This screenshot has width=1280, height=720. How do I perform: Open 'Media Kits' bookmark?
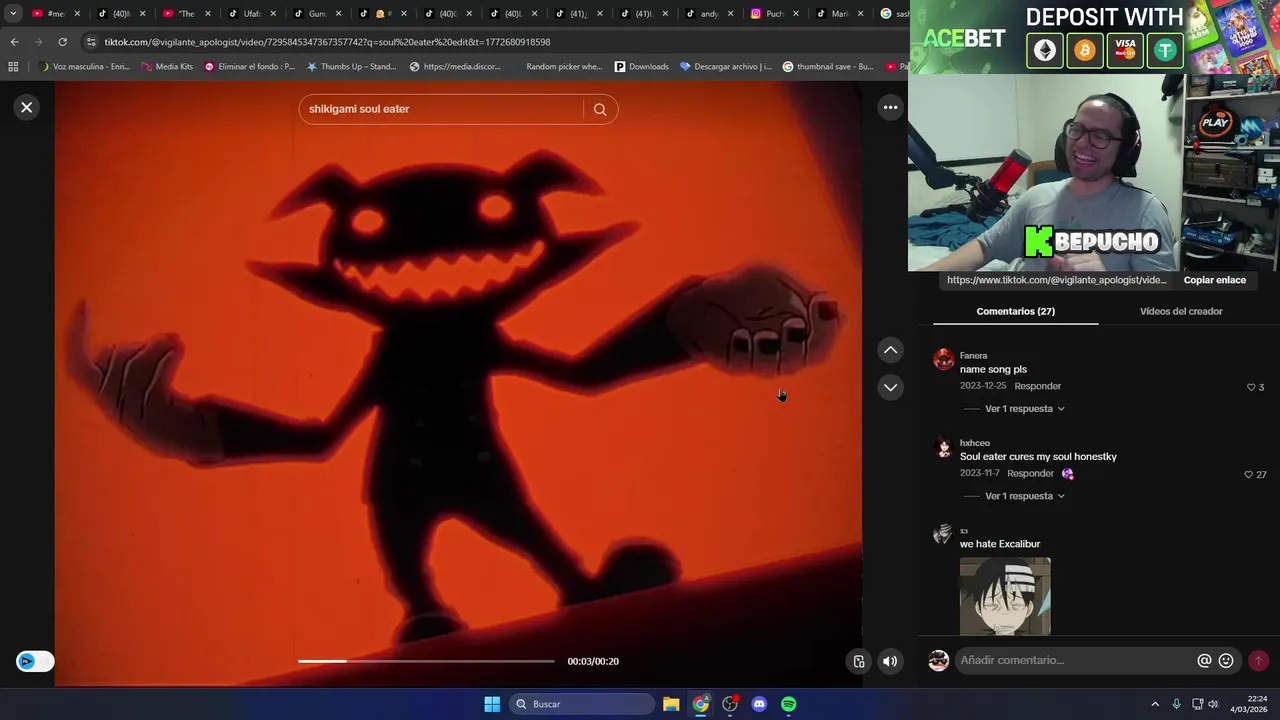(x=166, y=67)
